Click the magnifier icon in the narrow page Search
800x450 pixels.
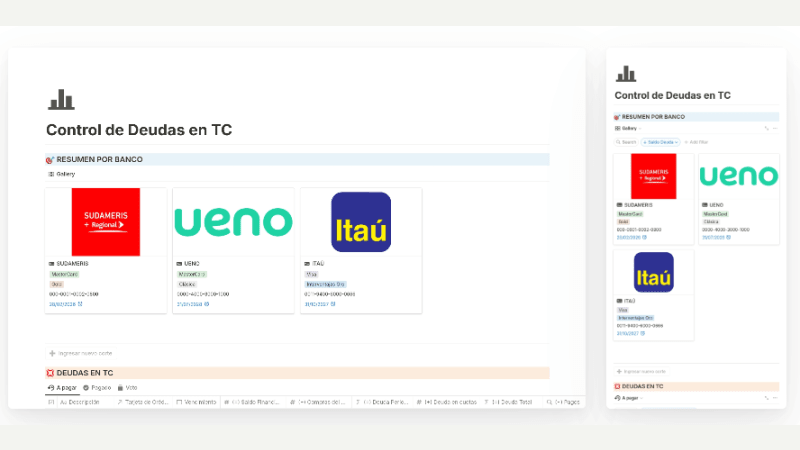tap(618, 142)
